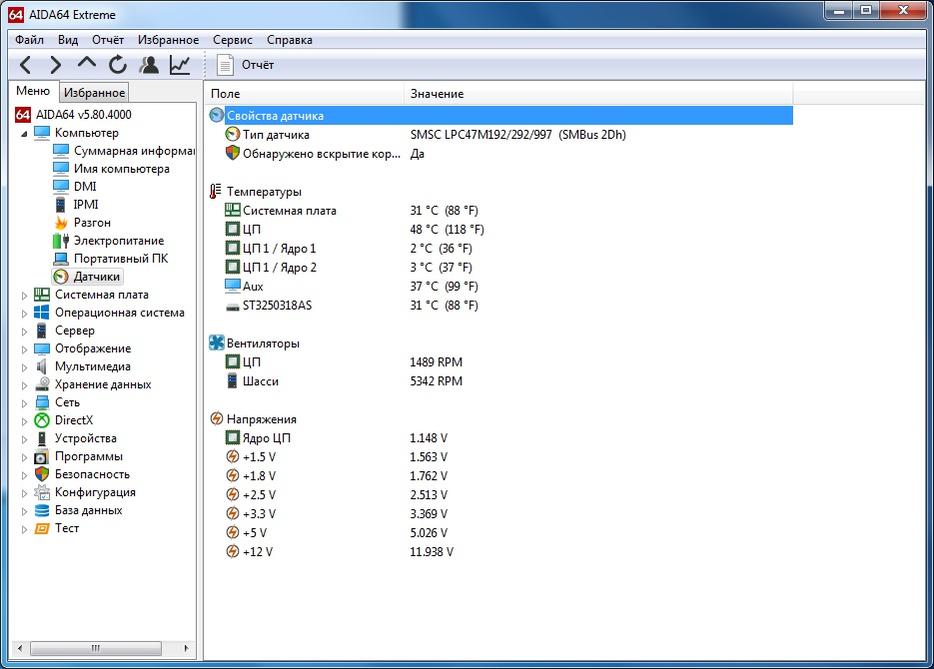The height and width of the screenshot is (669, 934).
Task: Collapse the Компьютер tree node
Action: pyautogui.click(x=24, y=133)
